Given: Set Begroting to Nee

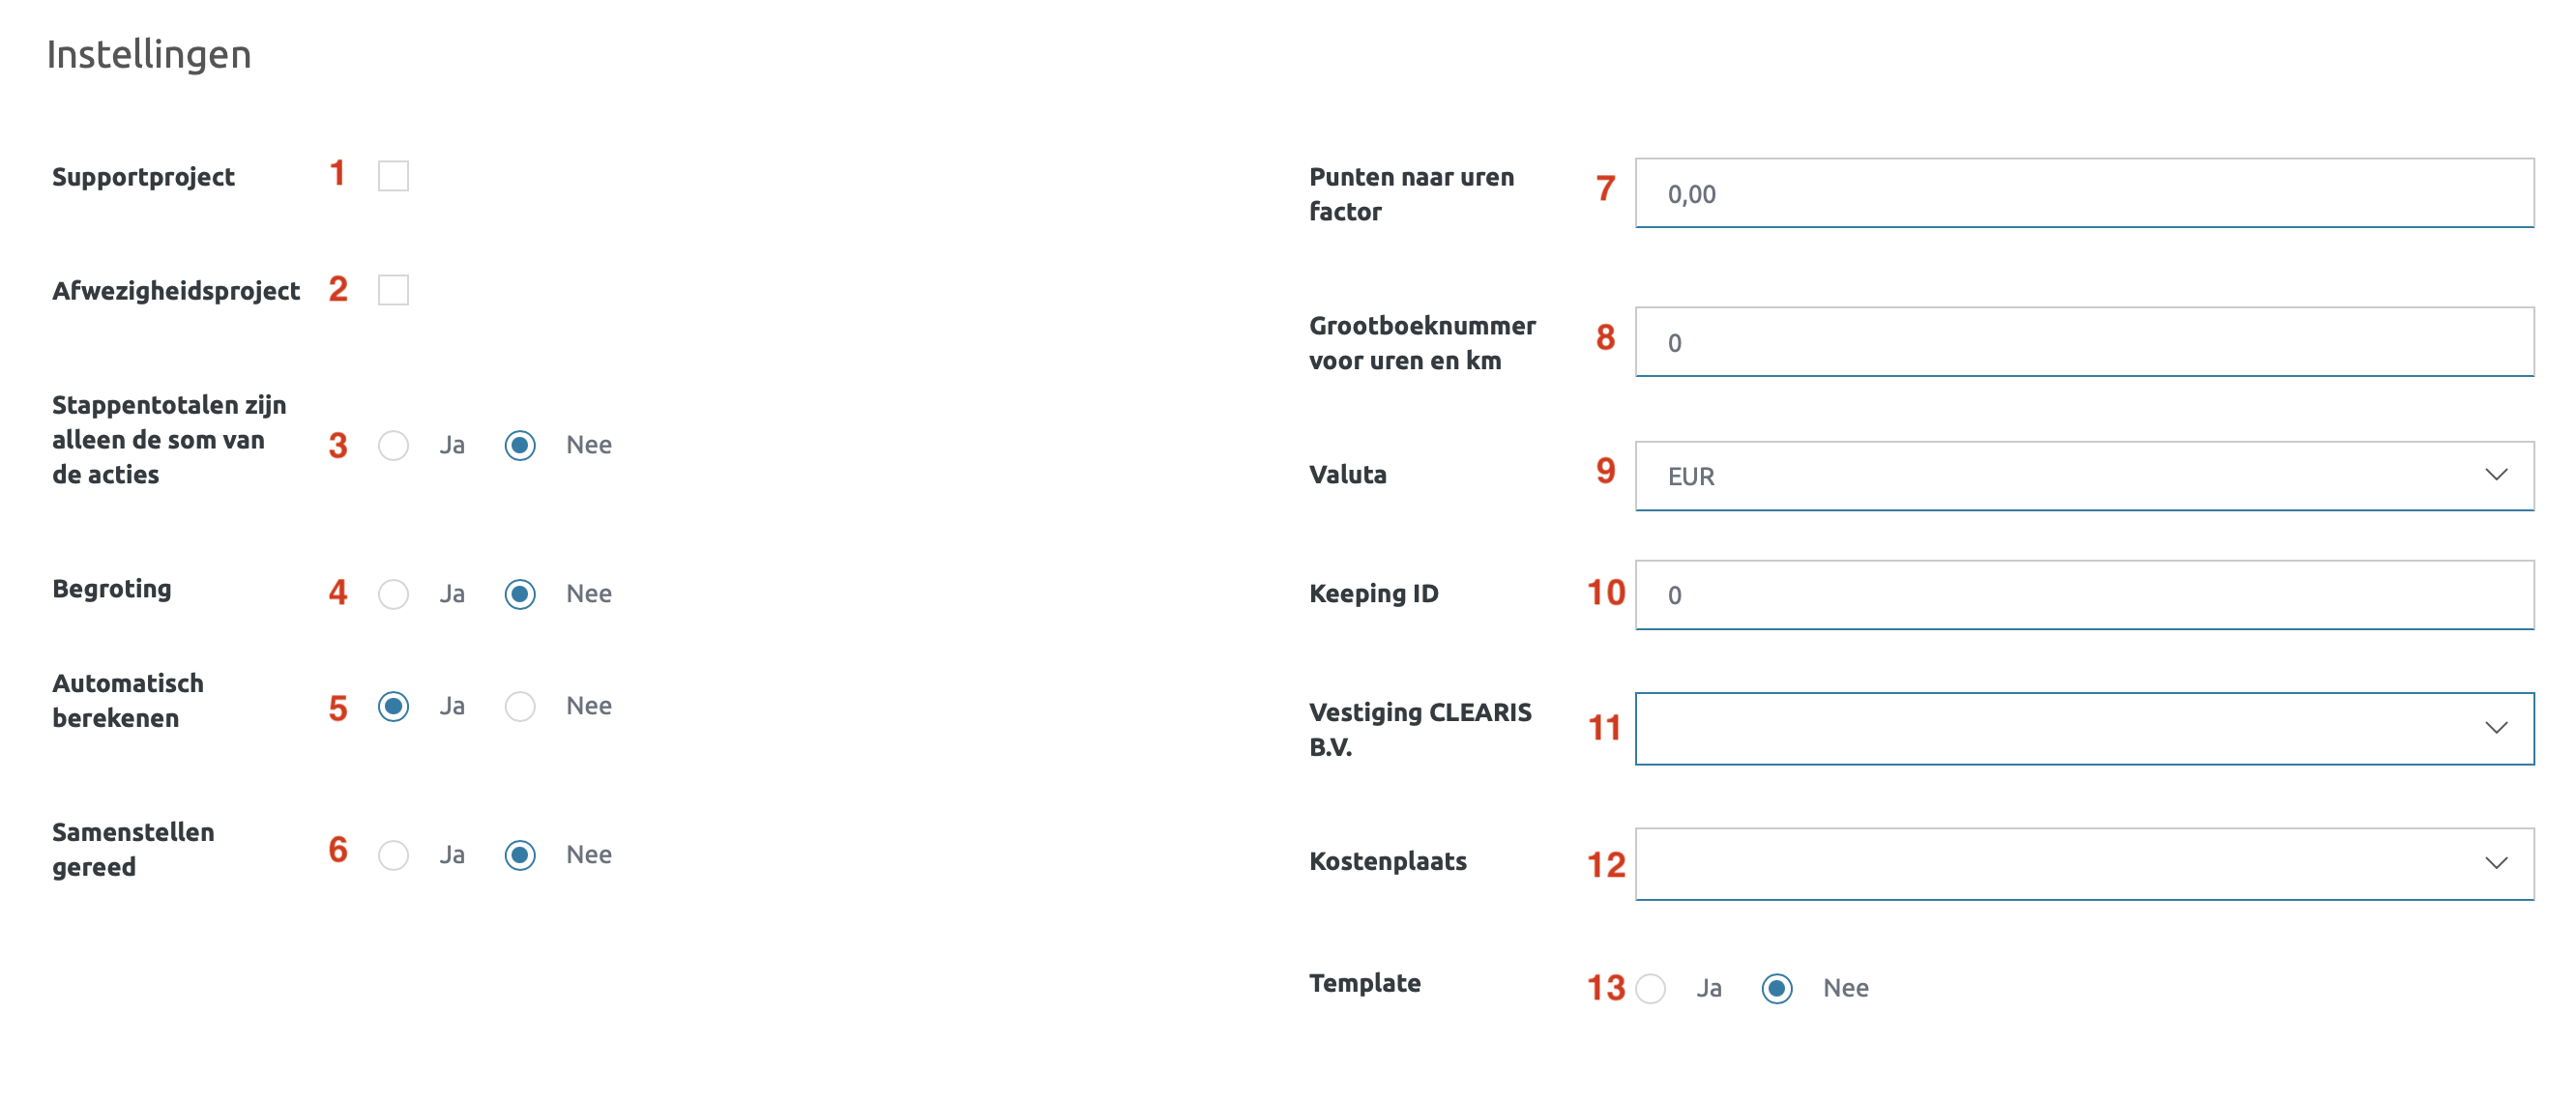Looking at the screenshot, I should [520, 594].
